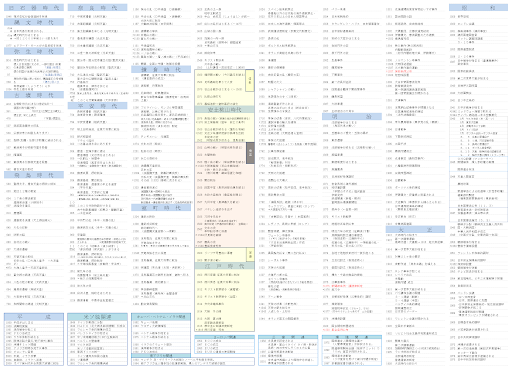Select the 飛鳥時代 era heading

34,175
